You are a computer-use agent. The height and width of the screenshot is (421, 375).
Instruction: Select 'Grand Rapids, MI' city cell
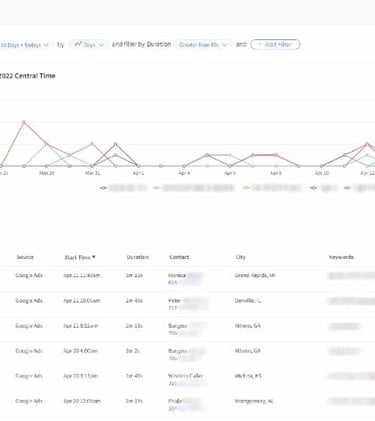pyautogui.click(x=255, y=275)
